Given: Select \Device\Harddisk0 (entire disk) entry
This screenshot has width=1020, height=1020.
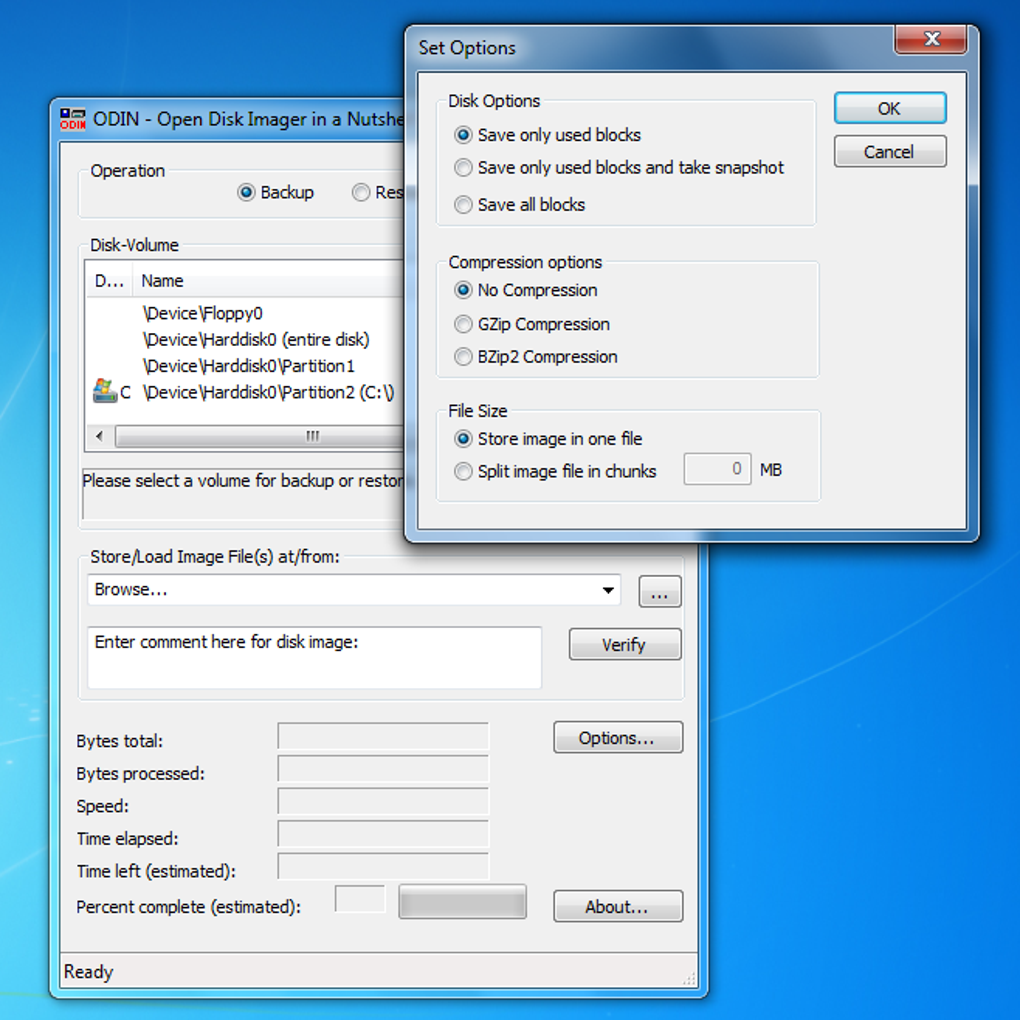Looking at the screenshot, I should (x=256, y=340).
